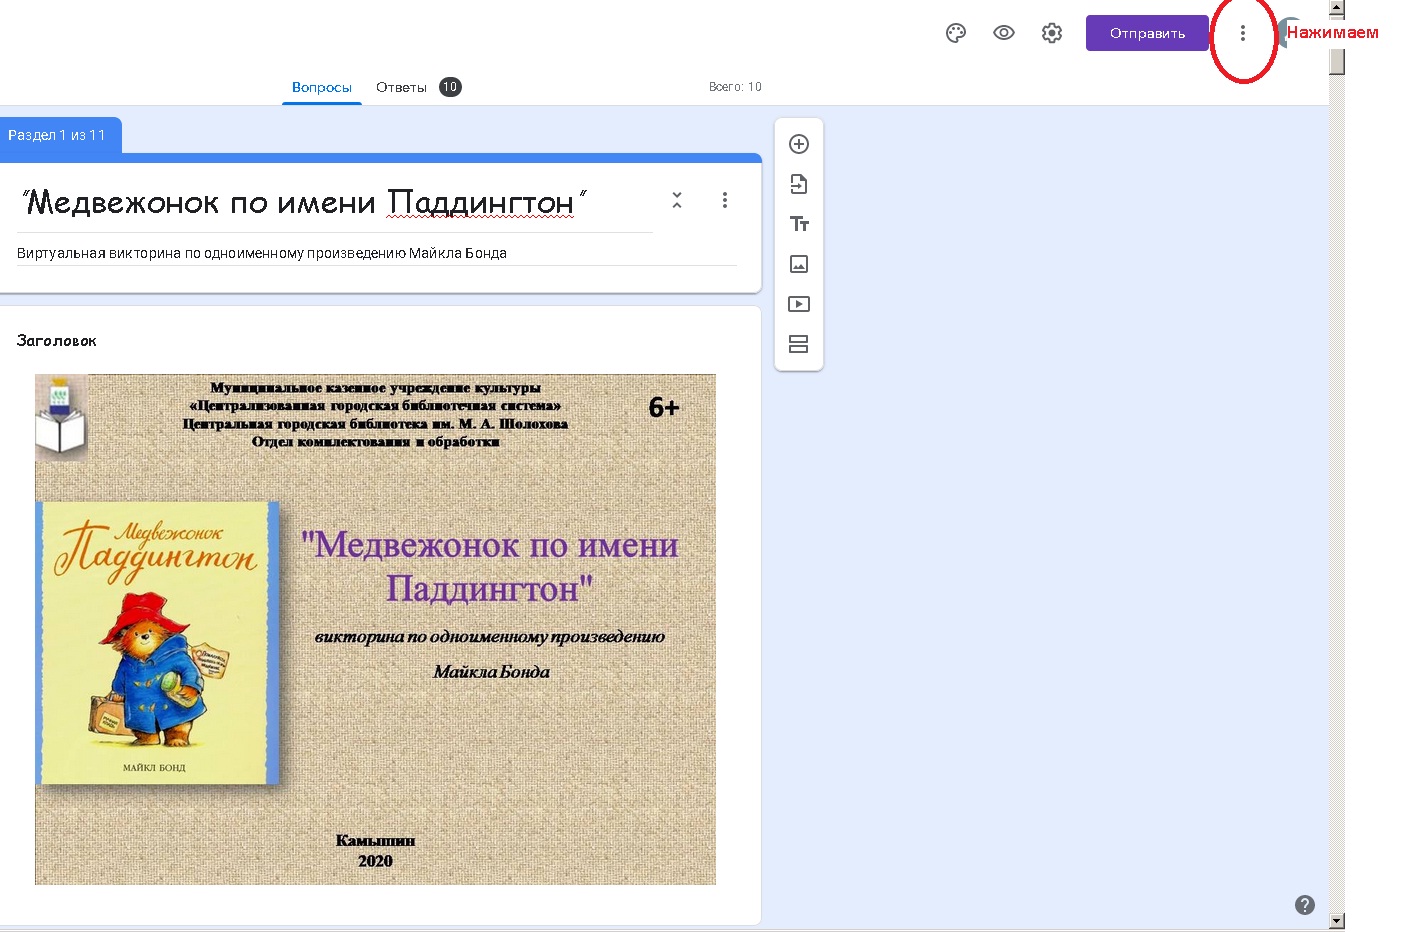Preview the form with the eye icon
1423x932 pixels.
(x=1004, y=33)
